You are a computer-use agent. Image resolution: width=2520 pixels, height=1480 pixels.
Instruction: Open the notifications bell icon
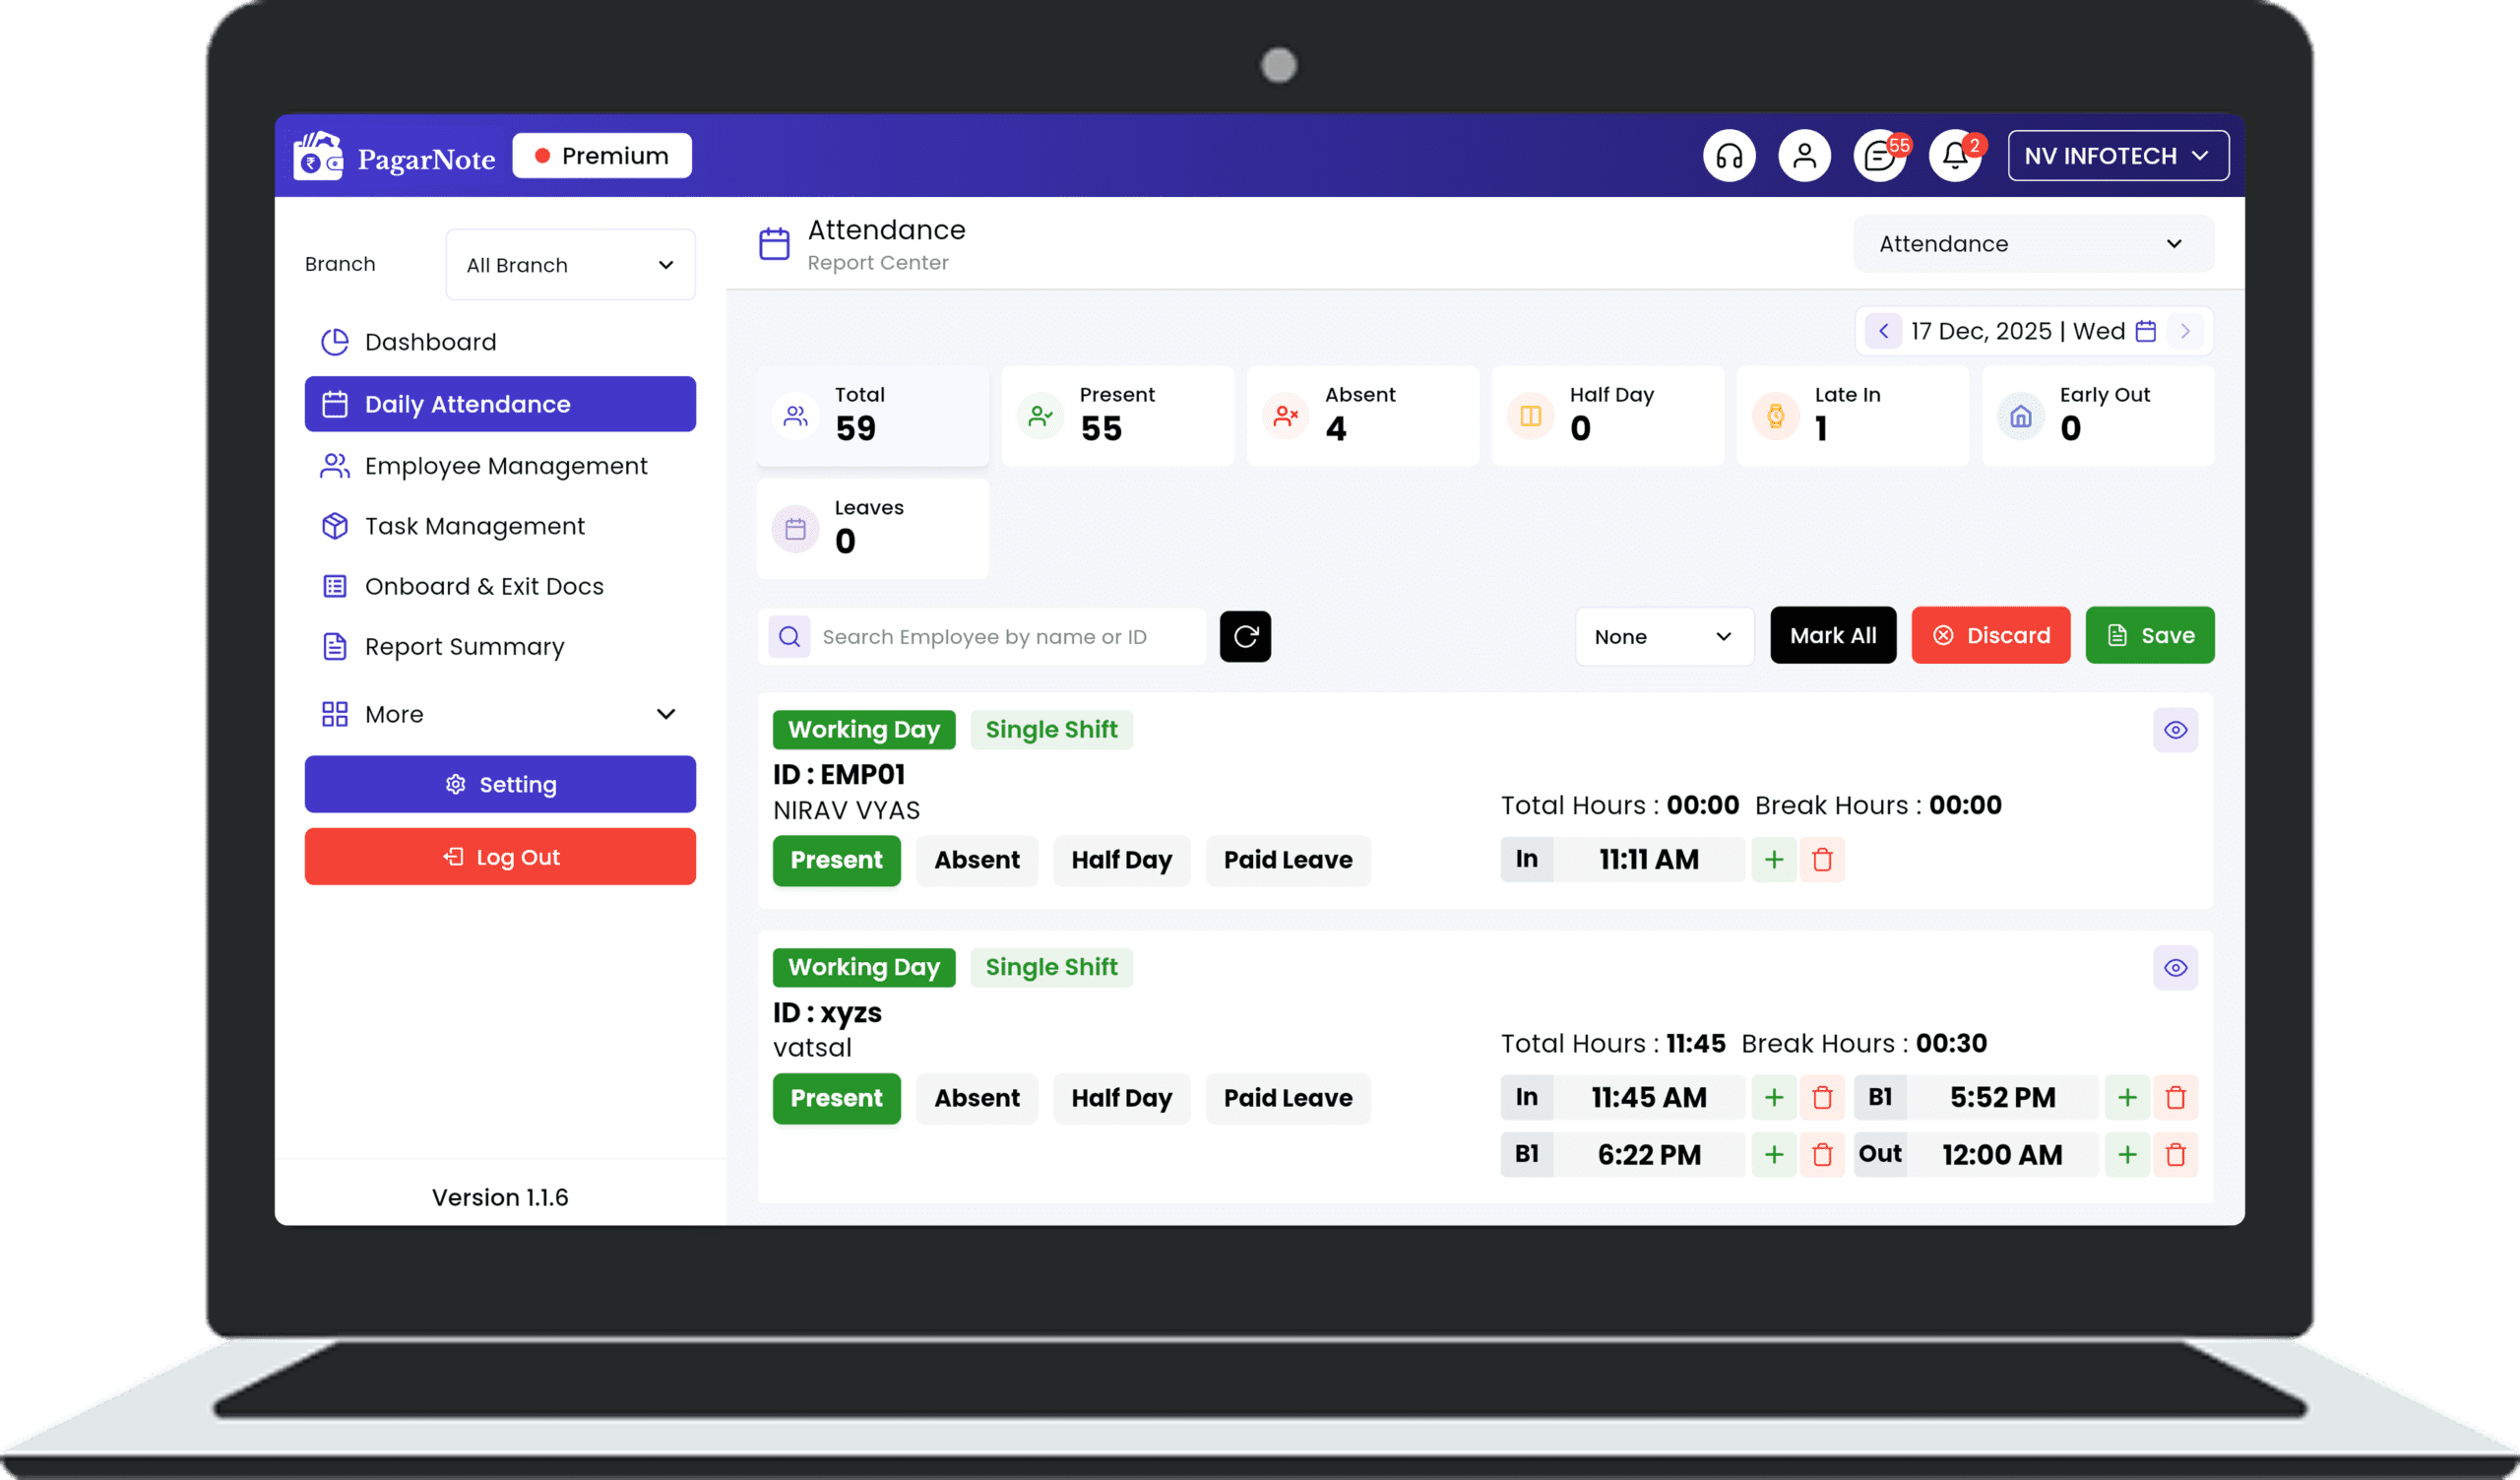(x=1955, y=156)
